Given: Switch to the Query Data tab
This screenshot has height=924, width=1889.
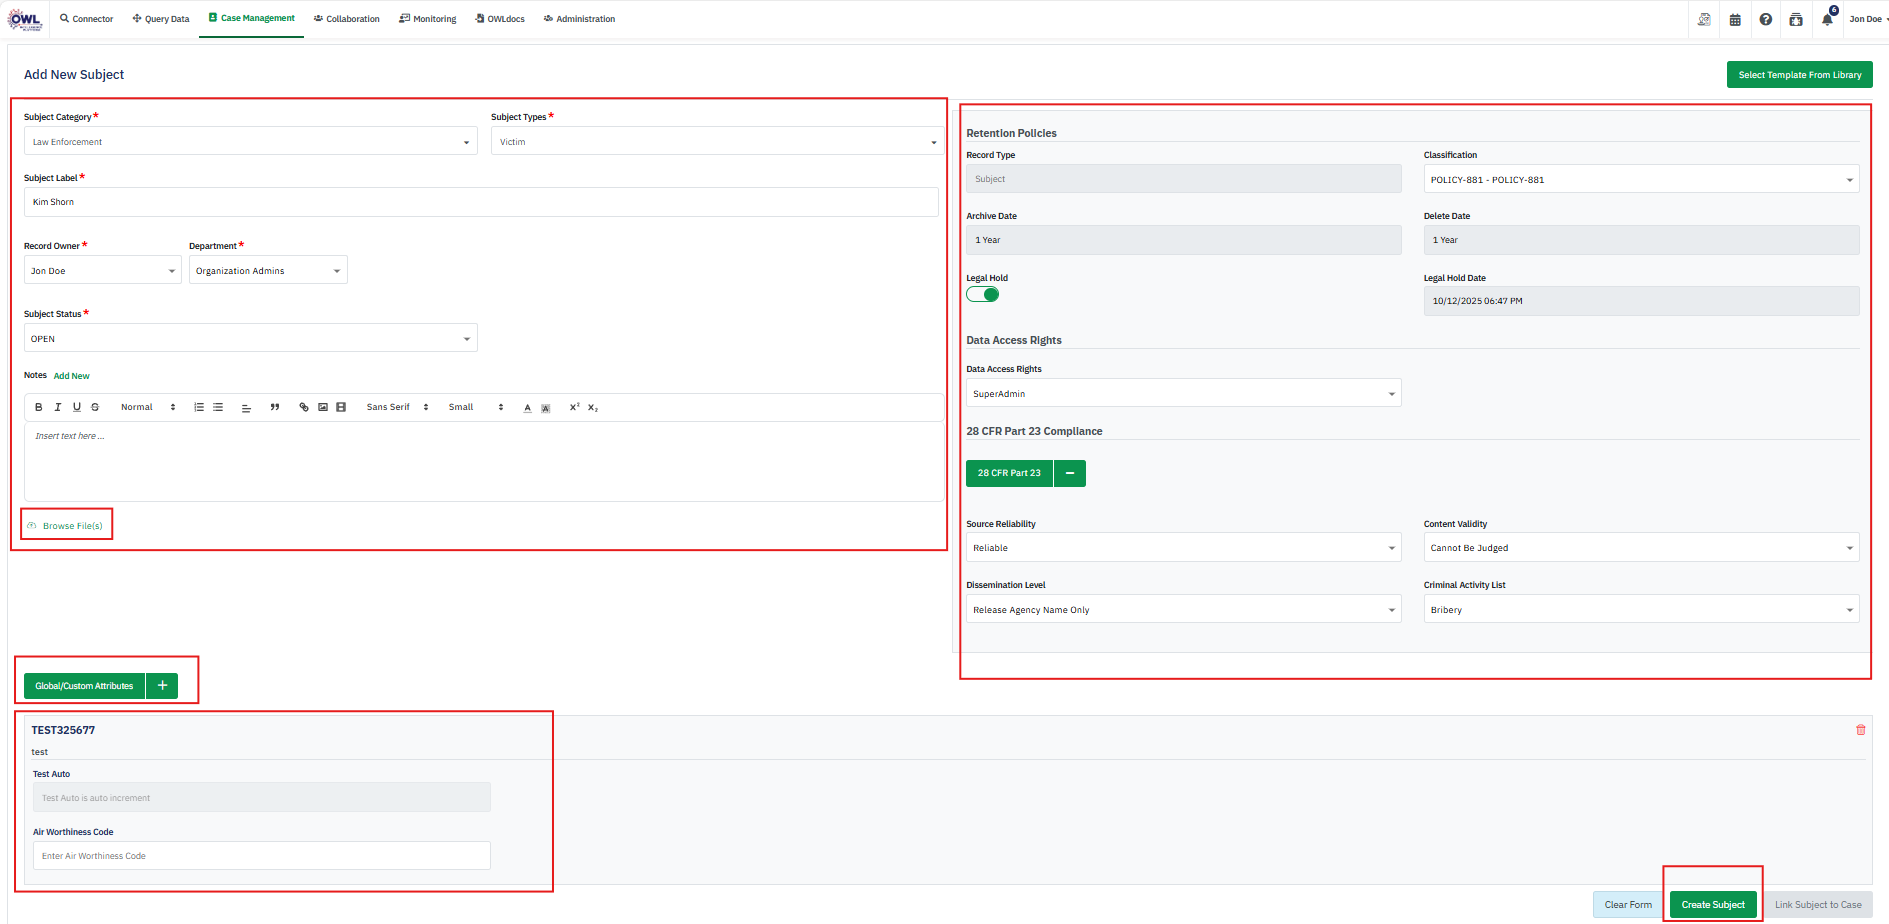Looking at the screenshot, I should click(x=160, y=19).
